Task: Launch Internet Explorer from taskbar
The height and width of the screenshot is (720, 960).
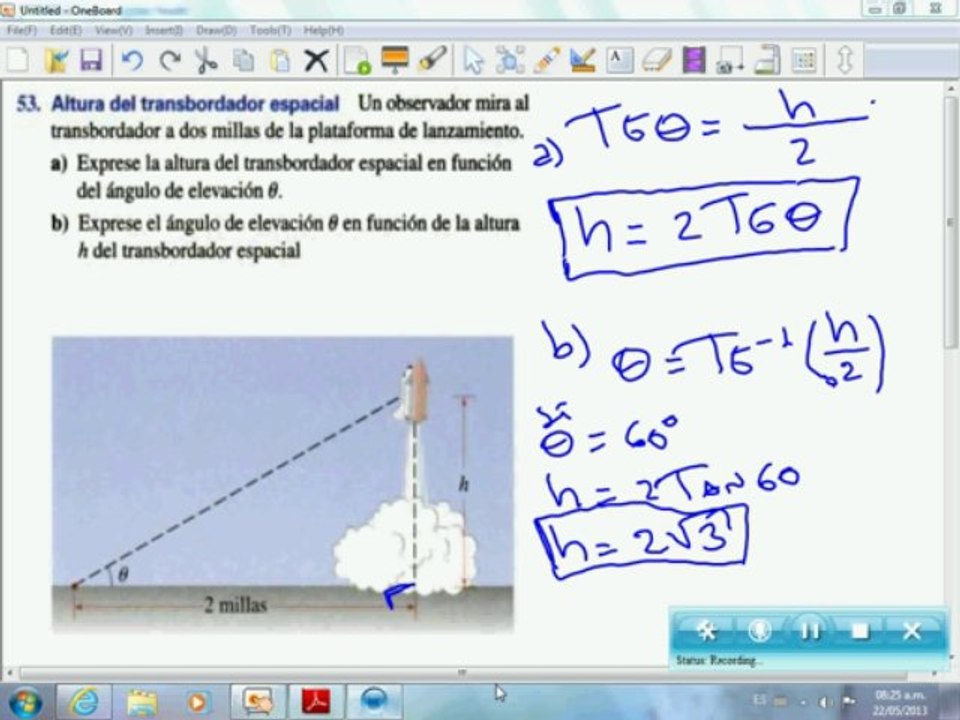Action: (84, 702)
